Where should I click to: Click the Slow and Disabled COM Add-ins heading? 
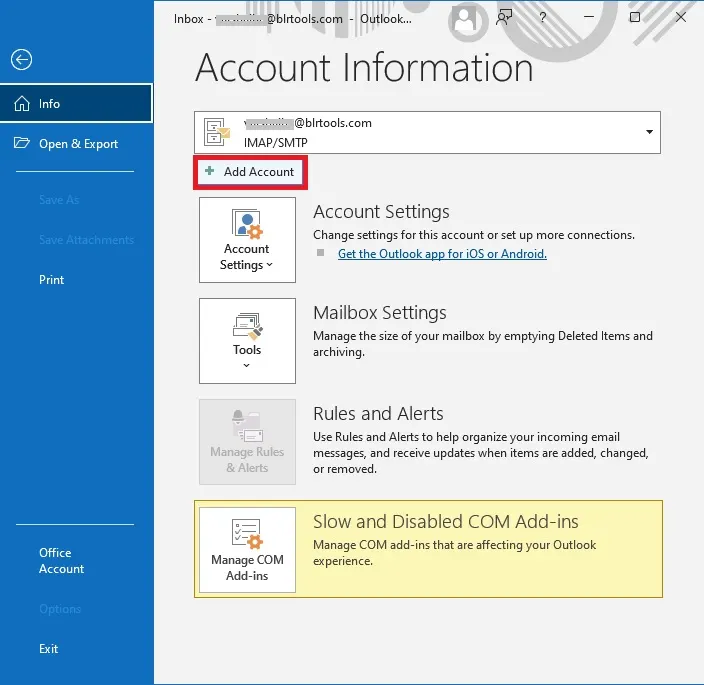click(x=445, y=522)
